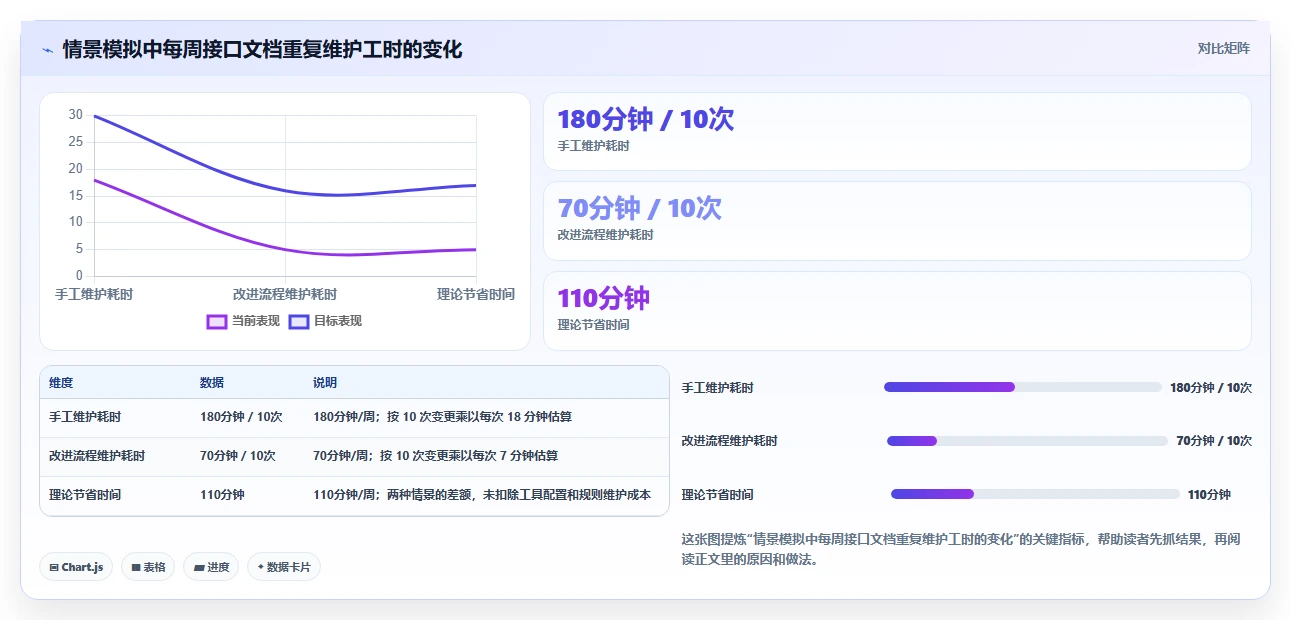Click the 表格 tag pill
The height and width of the screenshot is (620, 1291).
coord(148,567)
